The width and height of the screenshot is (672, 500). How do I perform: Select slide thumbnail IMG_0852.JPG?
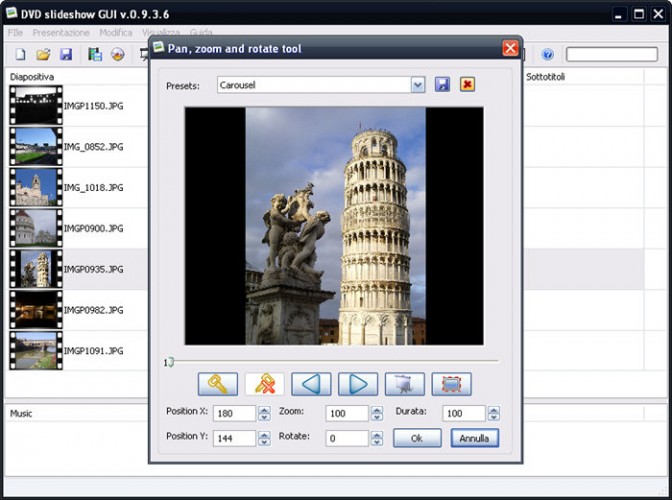pos(36,147)
